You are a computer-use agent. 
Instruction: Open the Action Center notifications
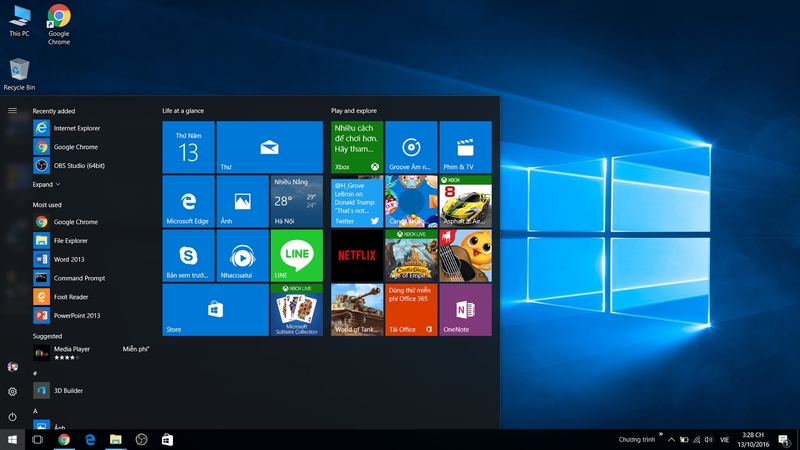point(784,440)
